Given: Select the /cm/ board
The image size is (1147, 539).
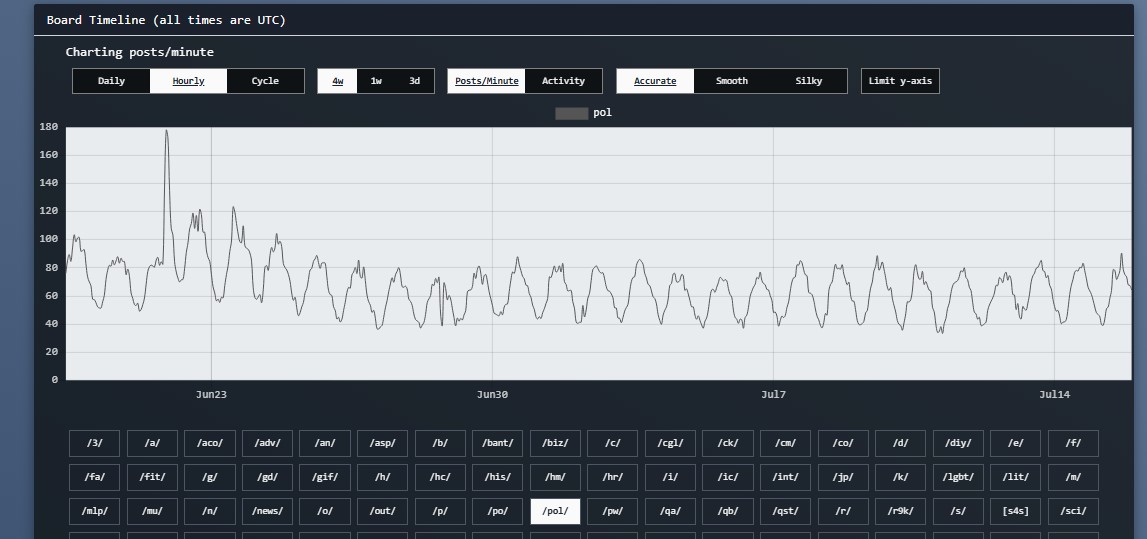Looking at the screenshot, I should tap(786, 443).
